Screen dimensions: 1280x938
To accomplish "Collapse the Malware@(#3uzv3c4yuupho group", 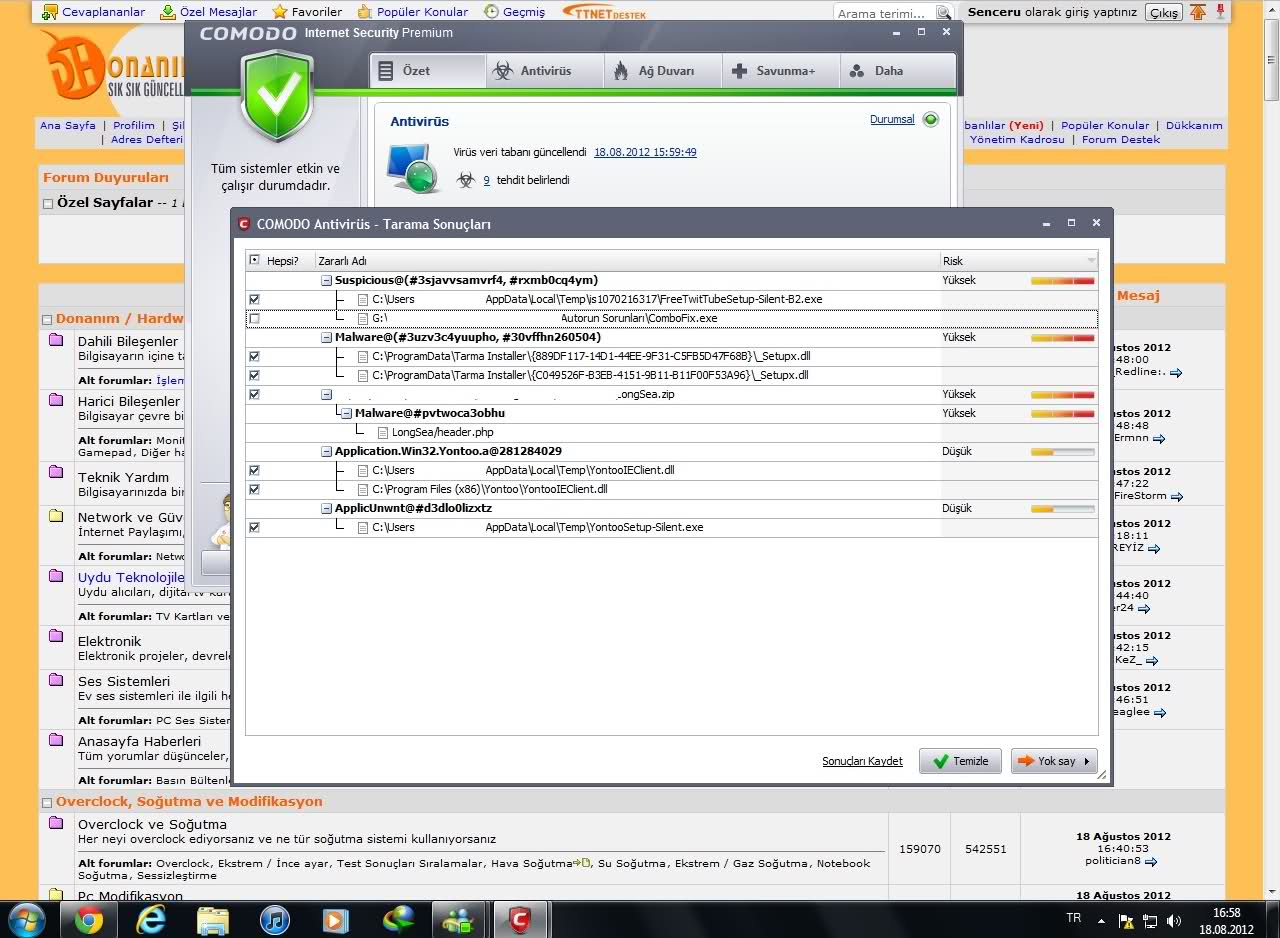I will 326,338.
